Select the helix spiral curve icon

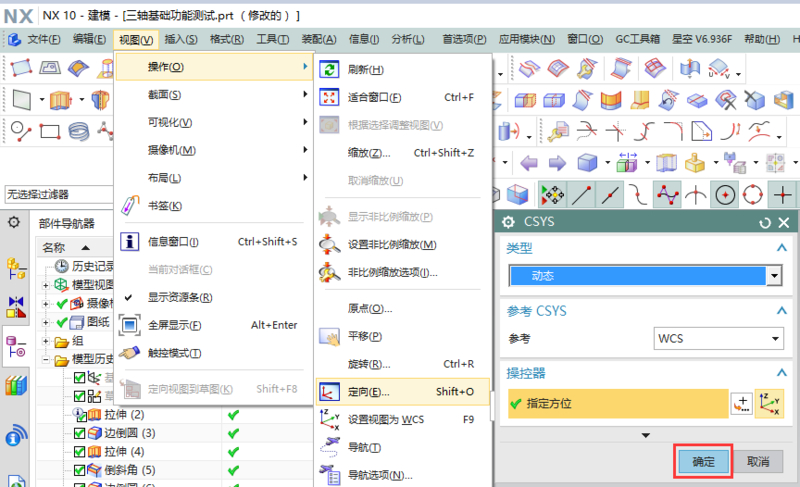click(79, 132)
